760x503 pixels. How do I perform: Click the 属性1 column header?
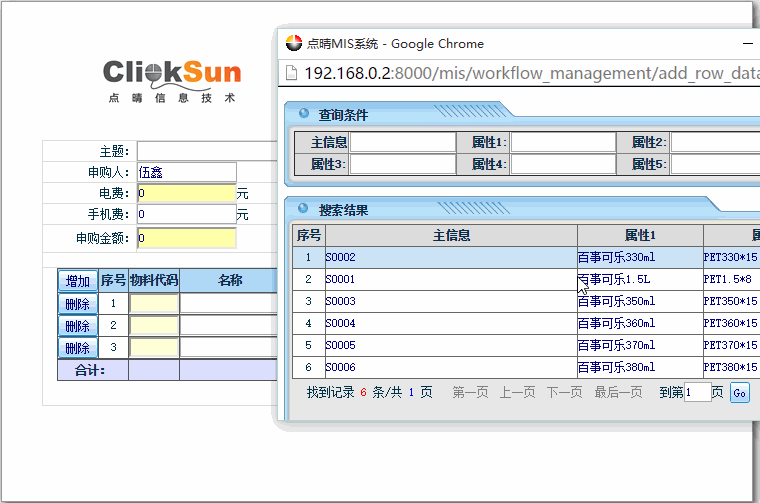[639, 235]
